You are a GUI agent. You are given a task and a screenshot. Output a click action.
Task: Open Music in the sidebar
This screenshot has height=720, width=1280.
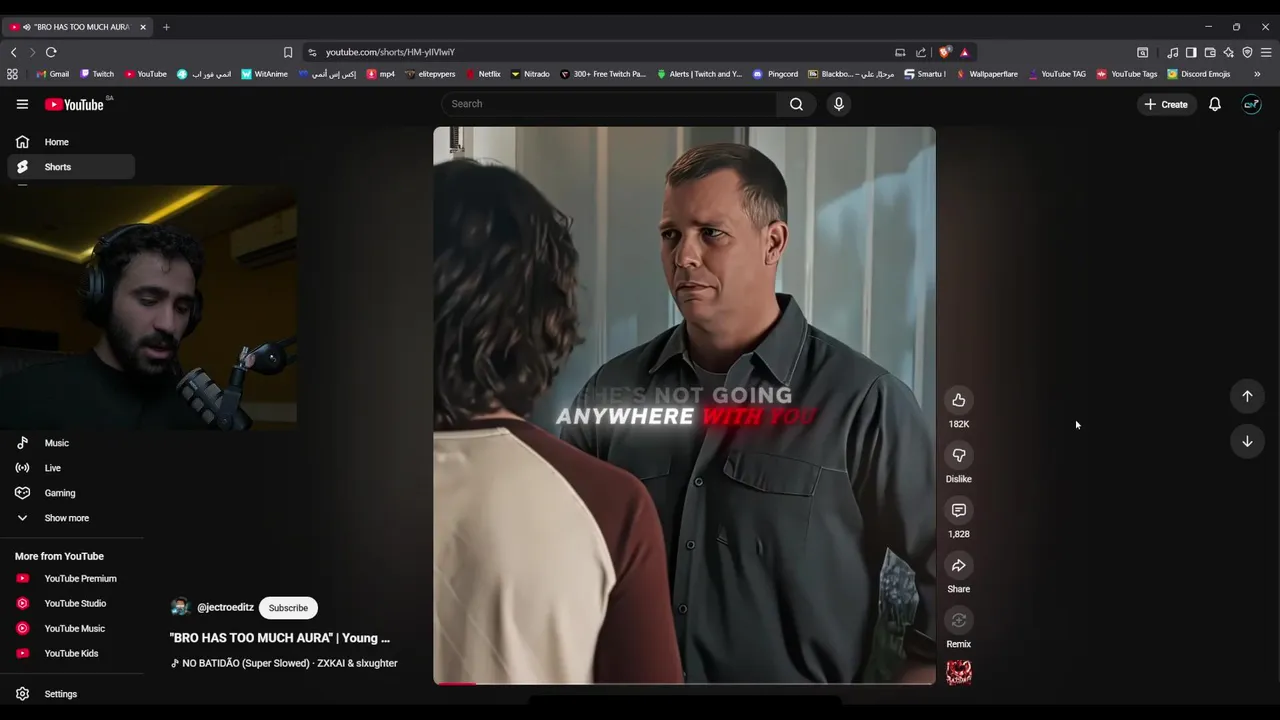70,443
